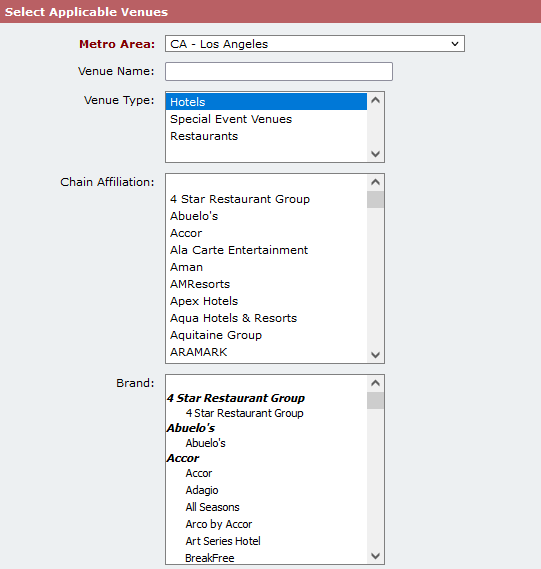Select indented Accor brand option

click(266, 473)
